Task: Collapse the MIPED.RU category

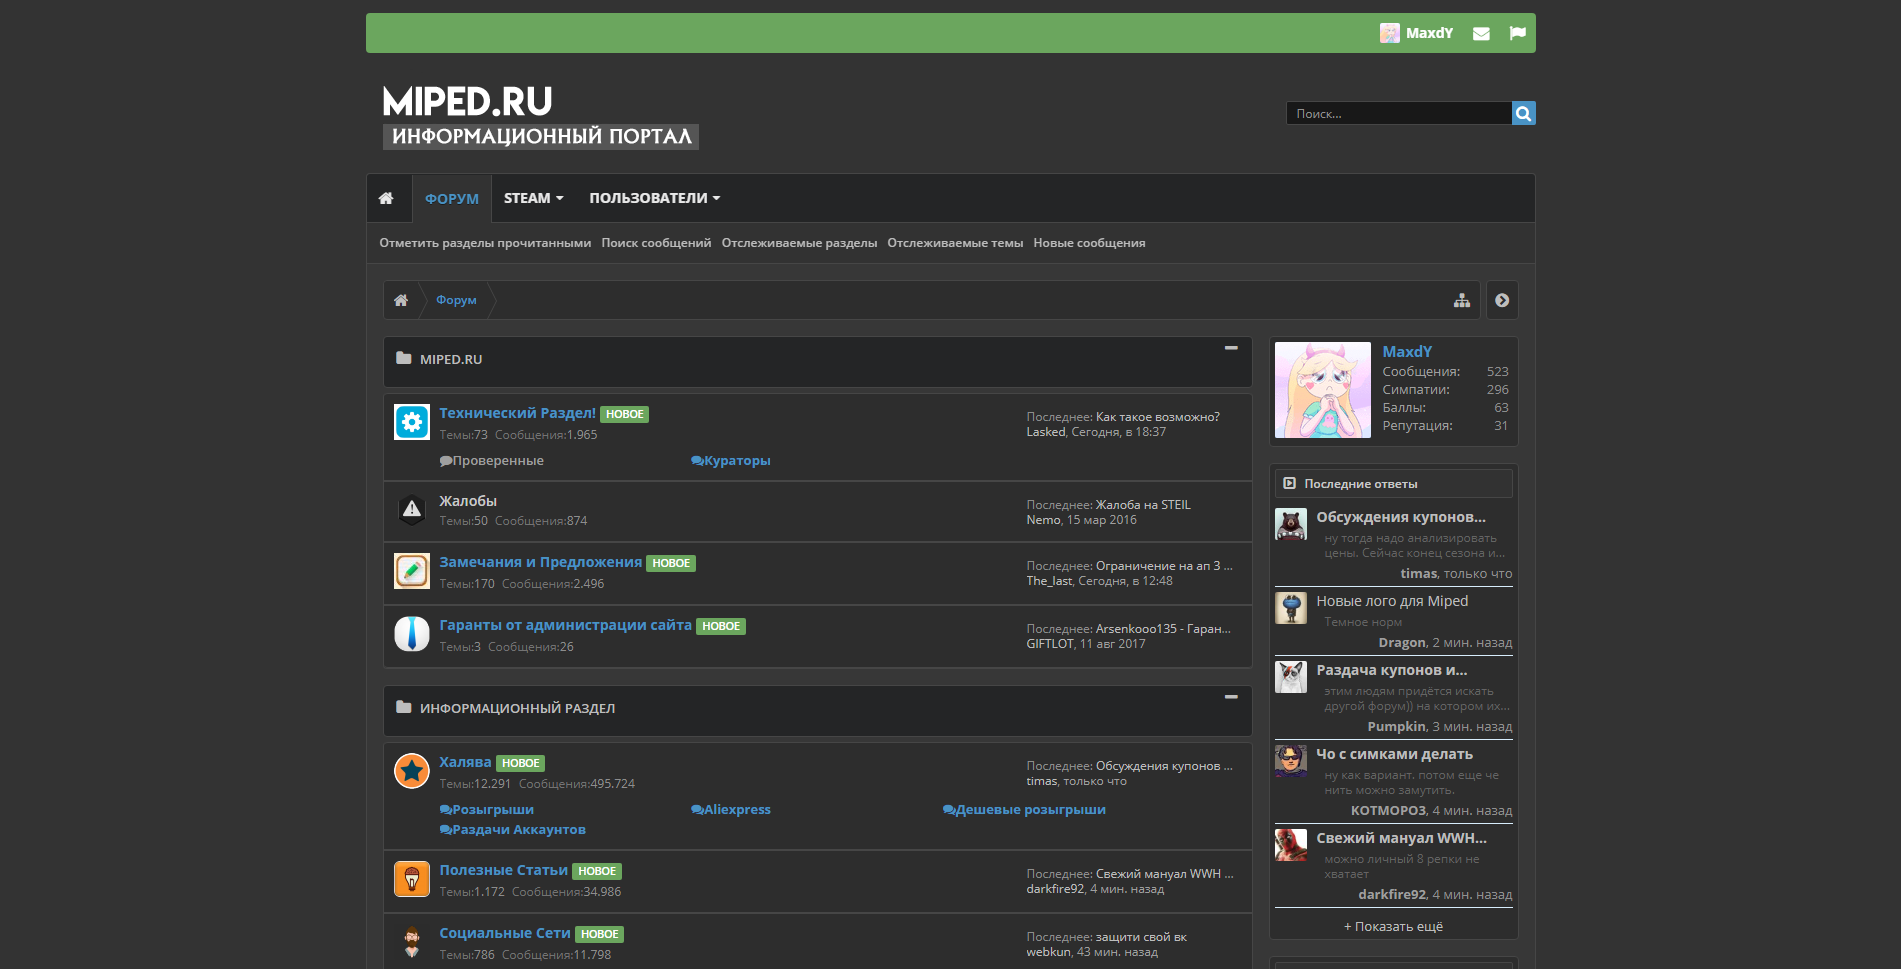Action: coord(1231,348)
